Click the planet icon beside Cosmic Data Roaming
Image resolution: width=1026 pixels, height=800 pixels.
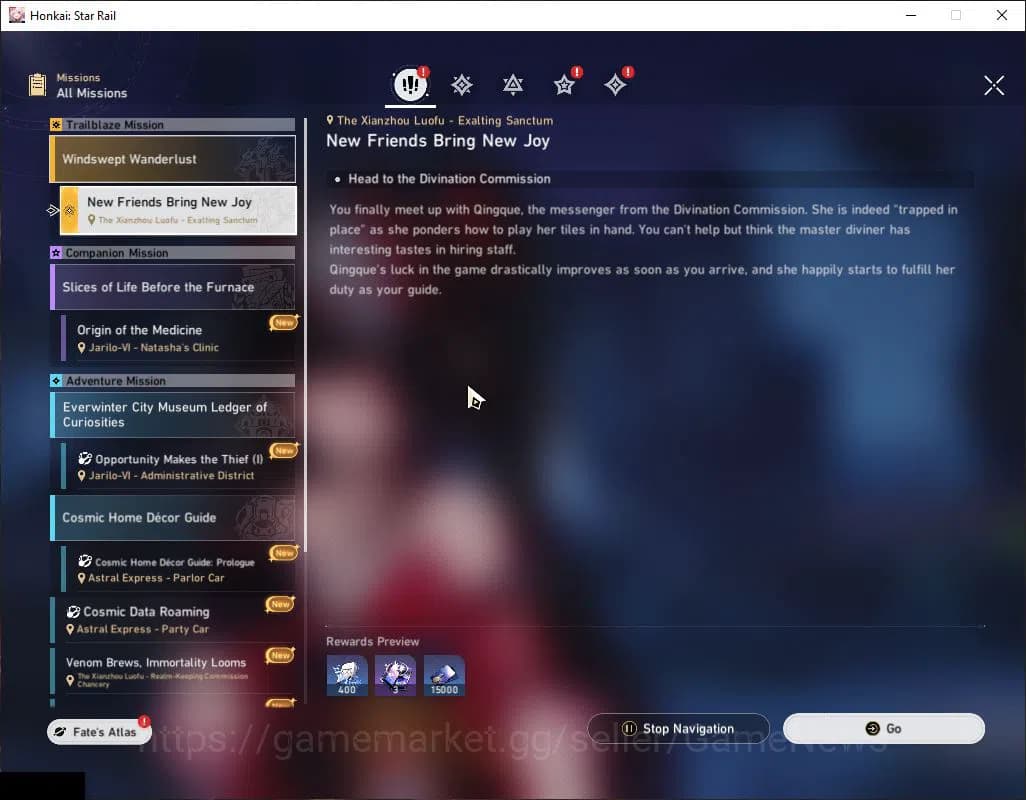(x=73, y=612)
